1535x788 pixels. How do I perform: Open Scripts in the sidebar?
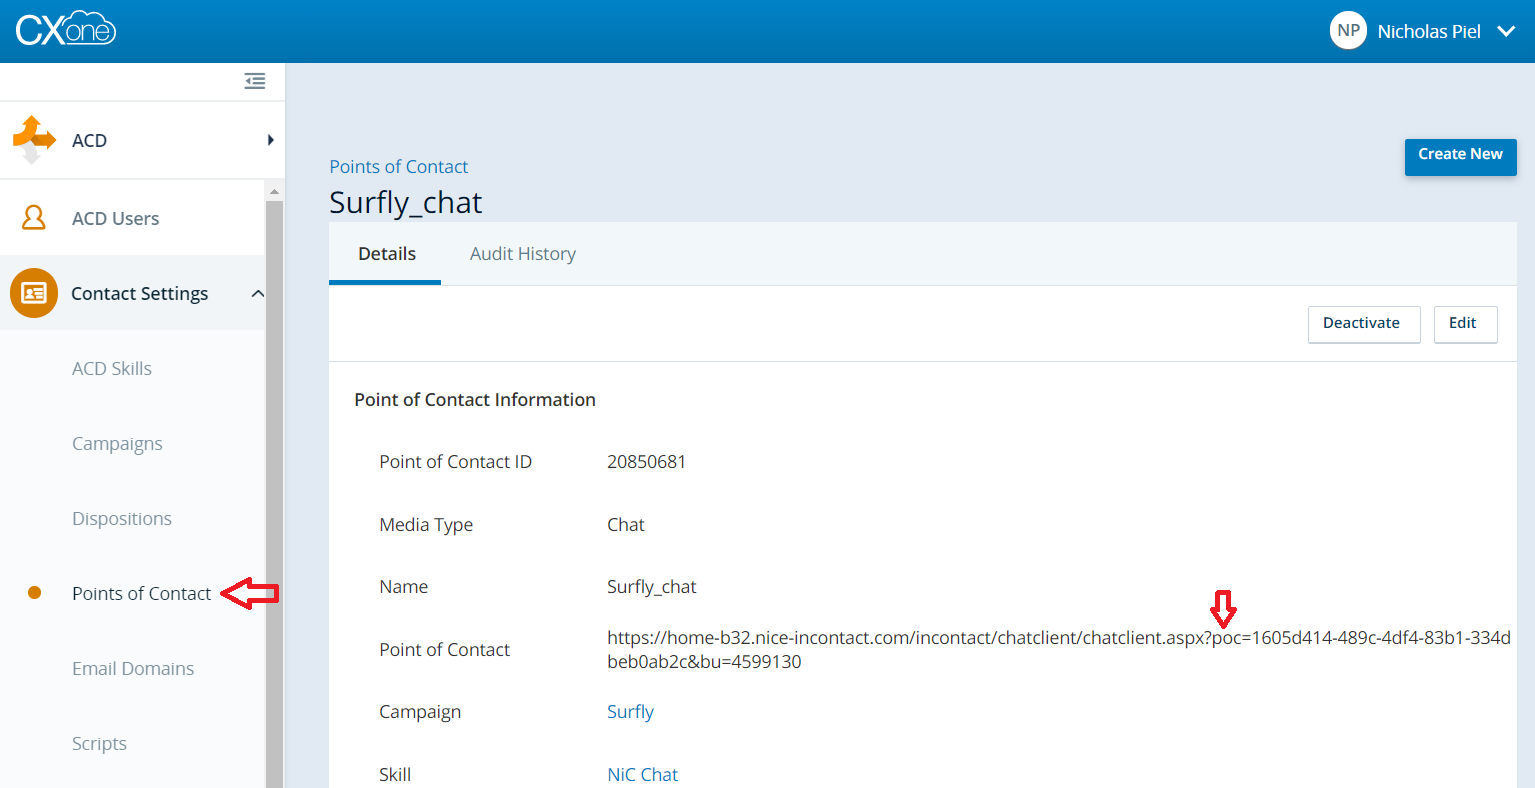(x=99, y=743)
